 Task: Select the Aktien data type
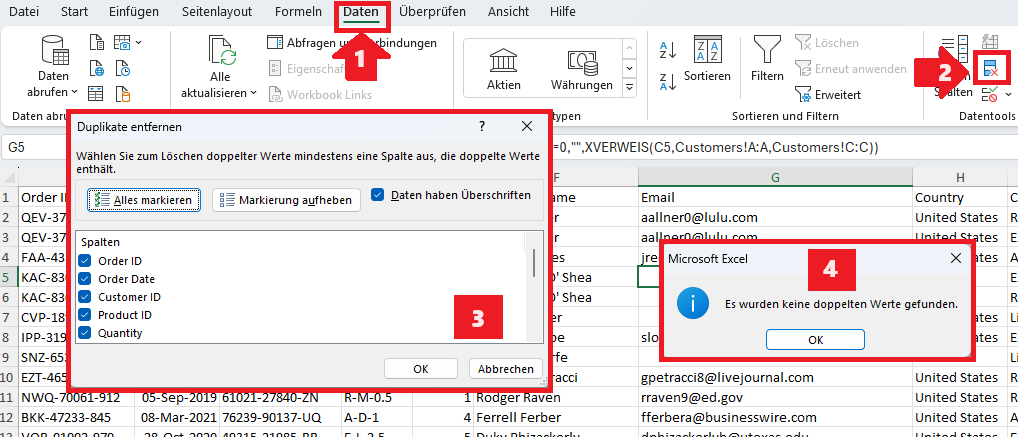click(504, 68)
